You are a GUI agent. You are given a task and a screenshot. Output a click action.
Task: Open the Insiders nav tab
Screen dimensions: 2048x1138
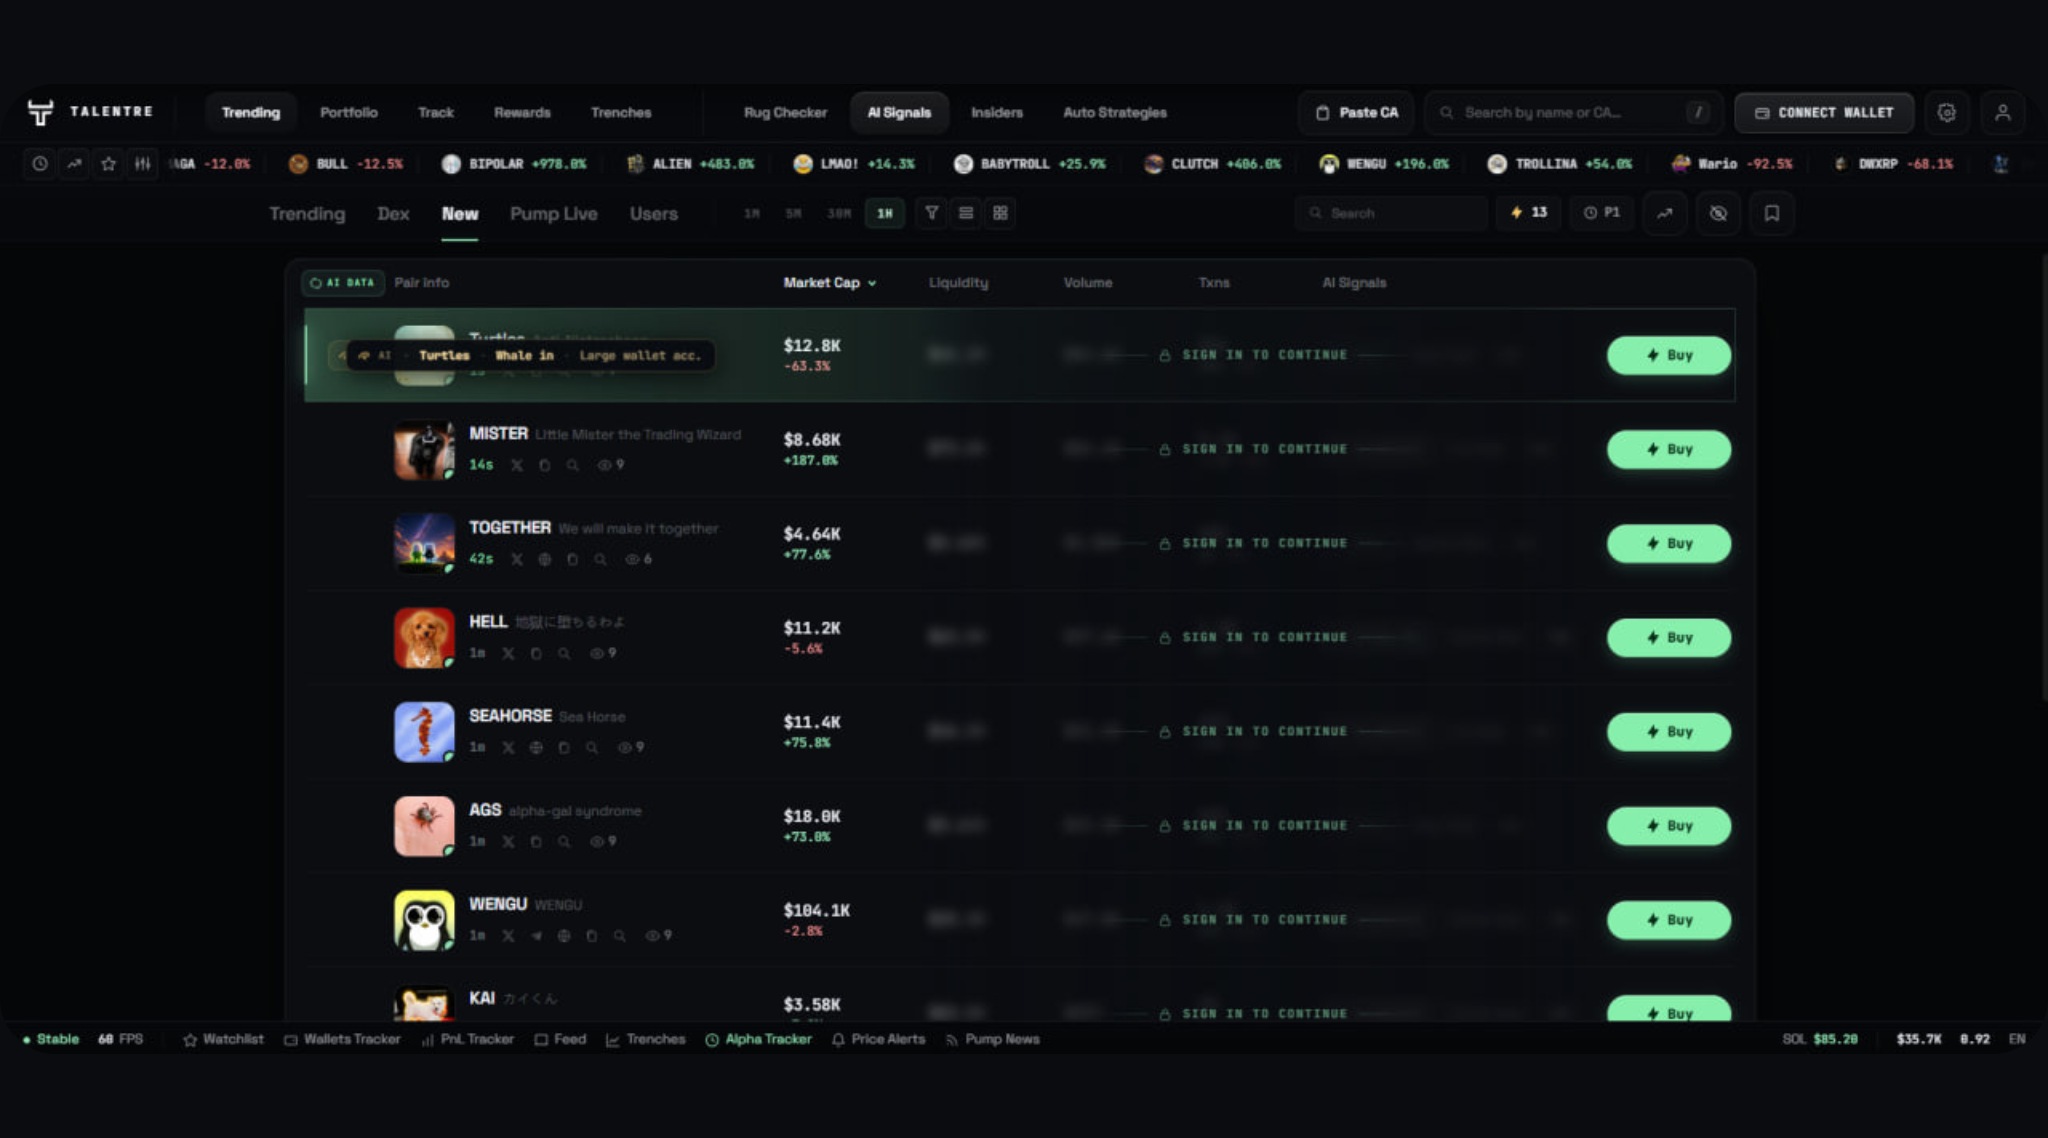pos(997,112)
